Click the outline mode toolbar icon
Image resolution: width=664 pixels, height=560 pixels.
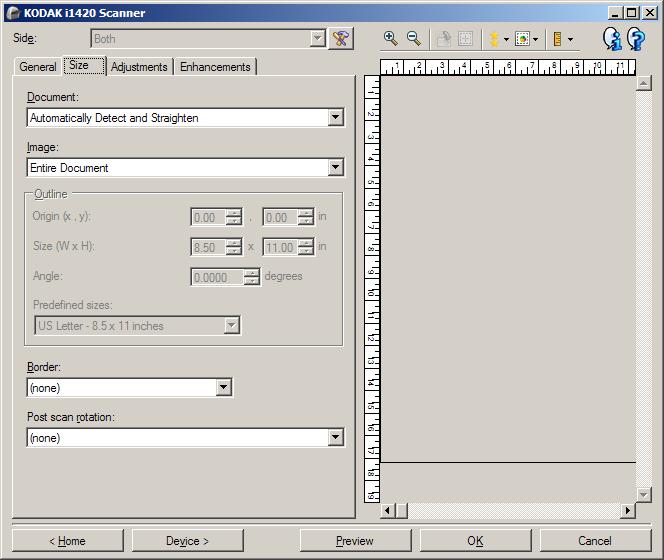[x=522, y=39]
